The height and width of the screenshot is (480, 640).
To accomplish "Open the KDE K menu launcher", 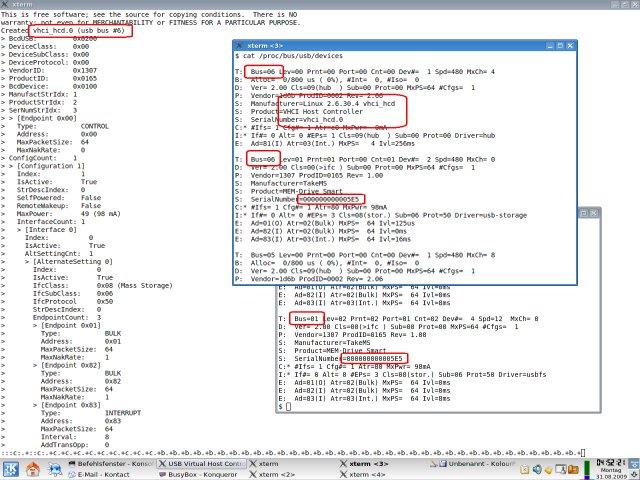I will click(x=10, y=465).
